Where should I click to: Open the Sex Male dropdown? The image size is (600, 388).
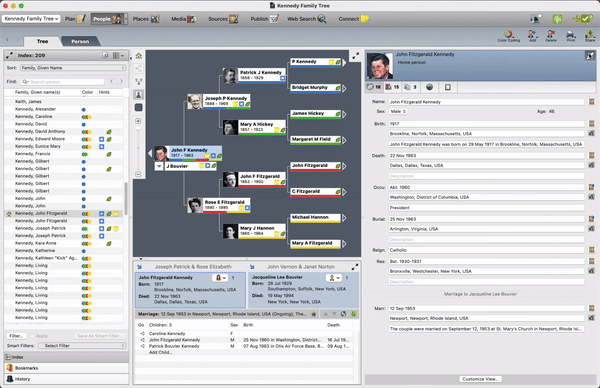point(398,111)
